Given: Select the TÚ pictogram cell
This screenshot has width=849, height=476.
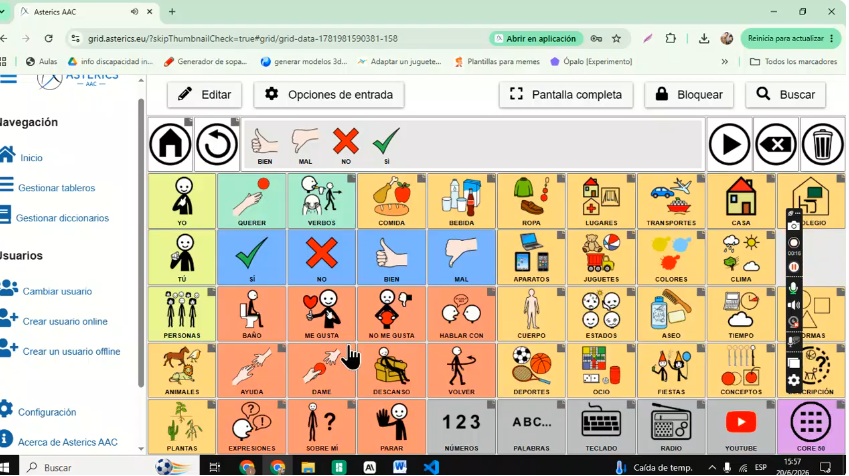Looking at the screenshot, I should click(182, 257).
